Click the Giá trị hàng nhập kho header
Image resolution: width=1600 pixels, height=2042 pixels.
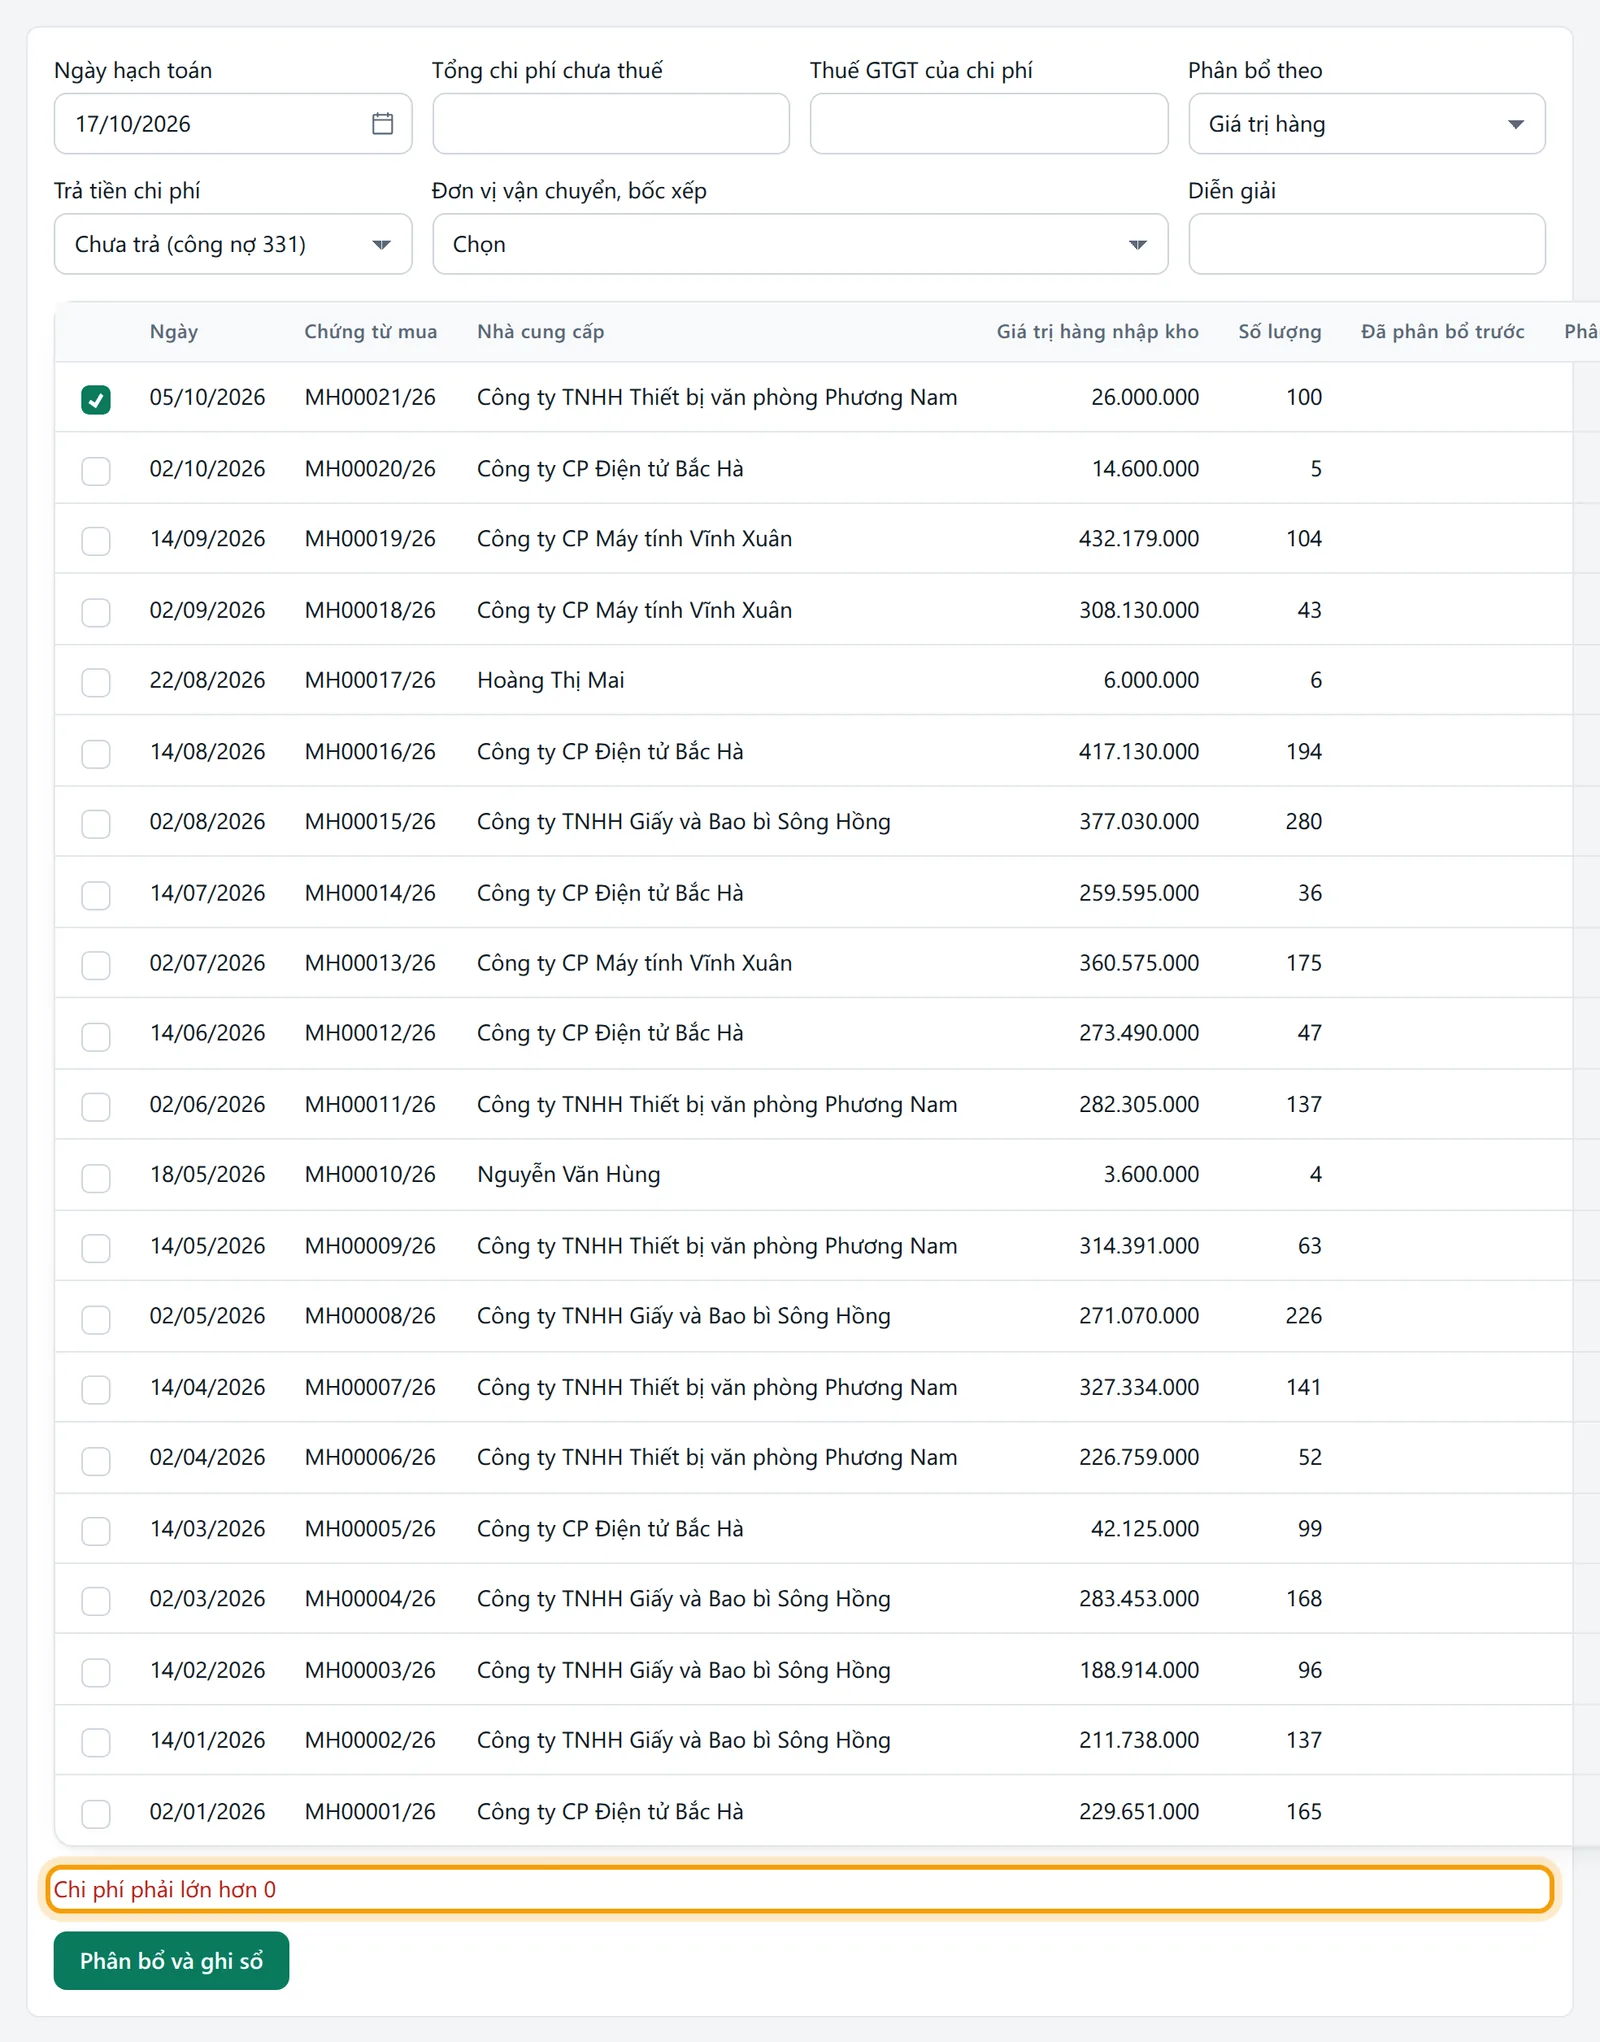point(1097,332)
